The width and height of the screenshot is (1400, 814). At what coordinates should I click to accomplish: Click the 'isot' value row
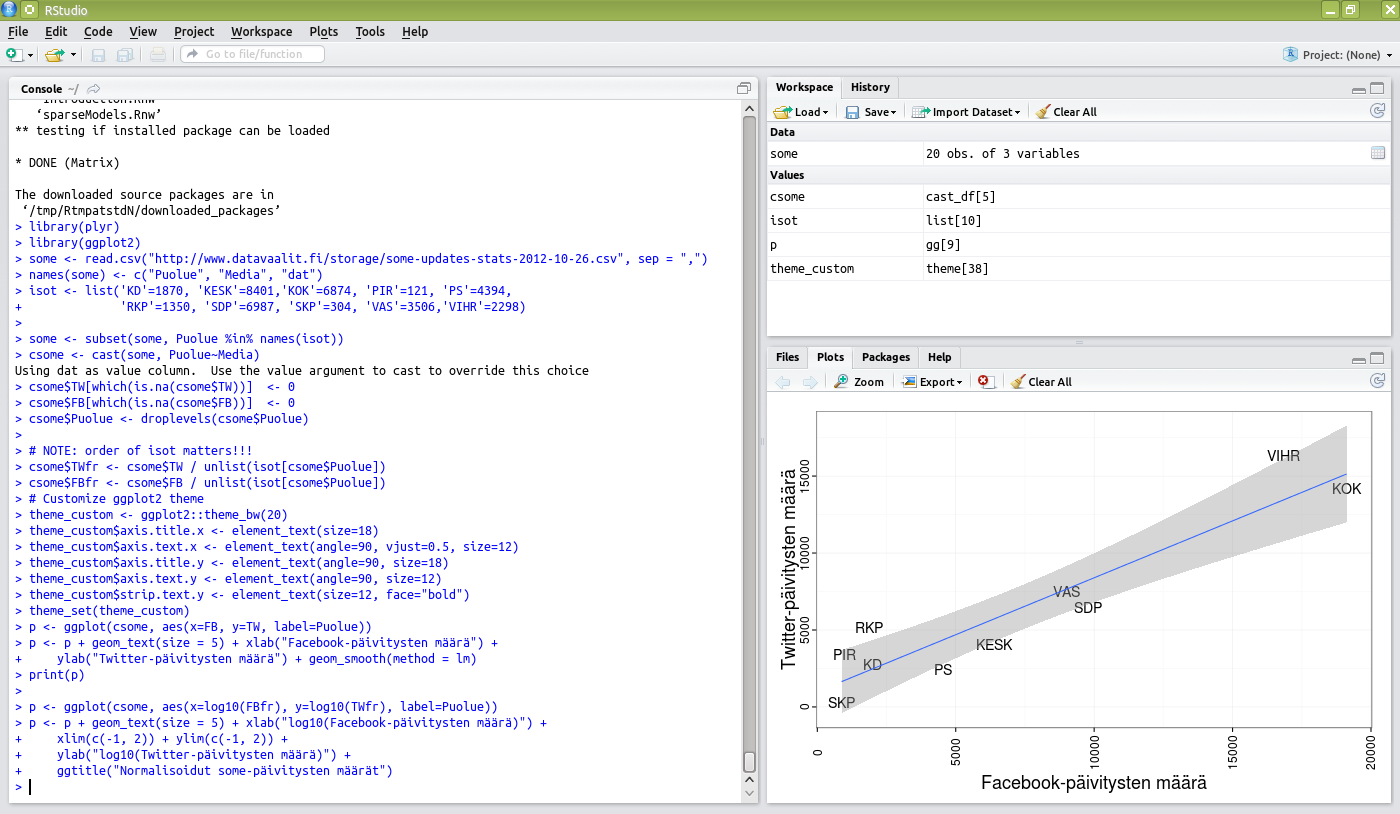[x=1079, y=220]
